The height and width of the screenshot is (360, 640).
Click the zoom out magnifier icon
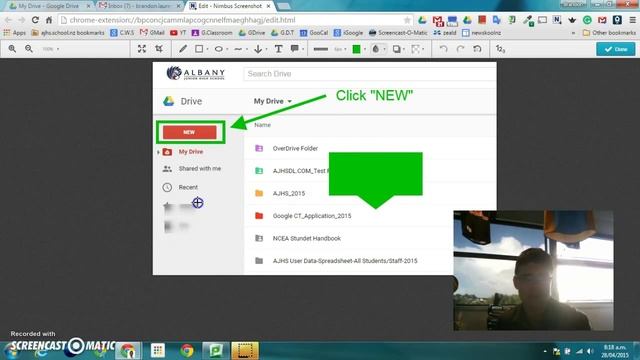click(29, 49)
